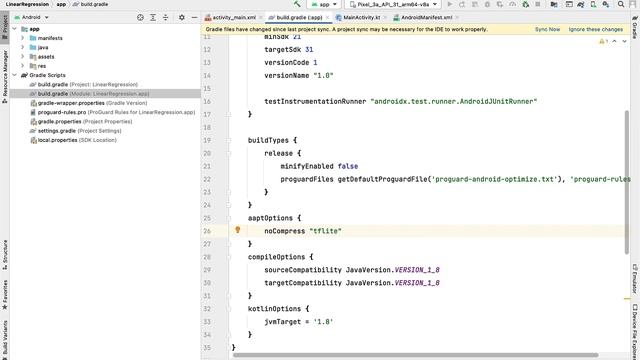Select build.gradle (Module) file in tree
This screenshot has height=360, width=640.
(105, 94)
